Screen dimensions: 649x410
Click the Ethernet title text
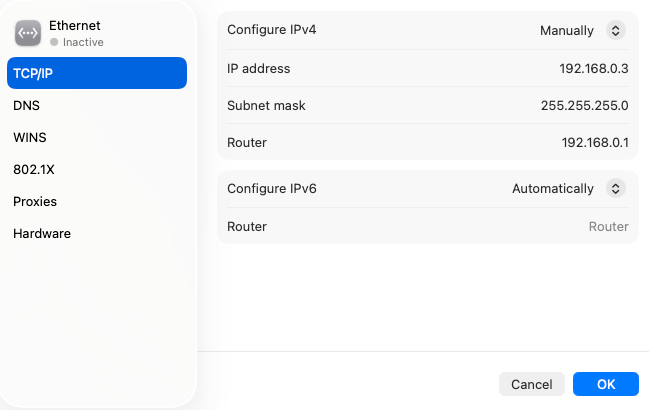click(x=75, y=25)
